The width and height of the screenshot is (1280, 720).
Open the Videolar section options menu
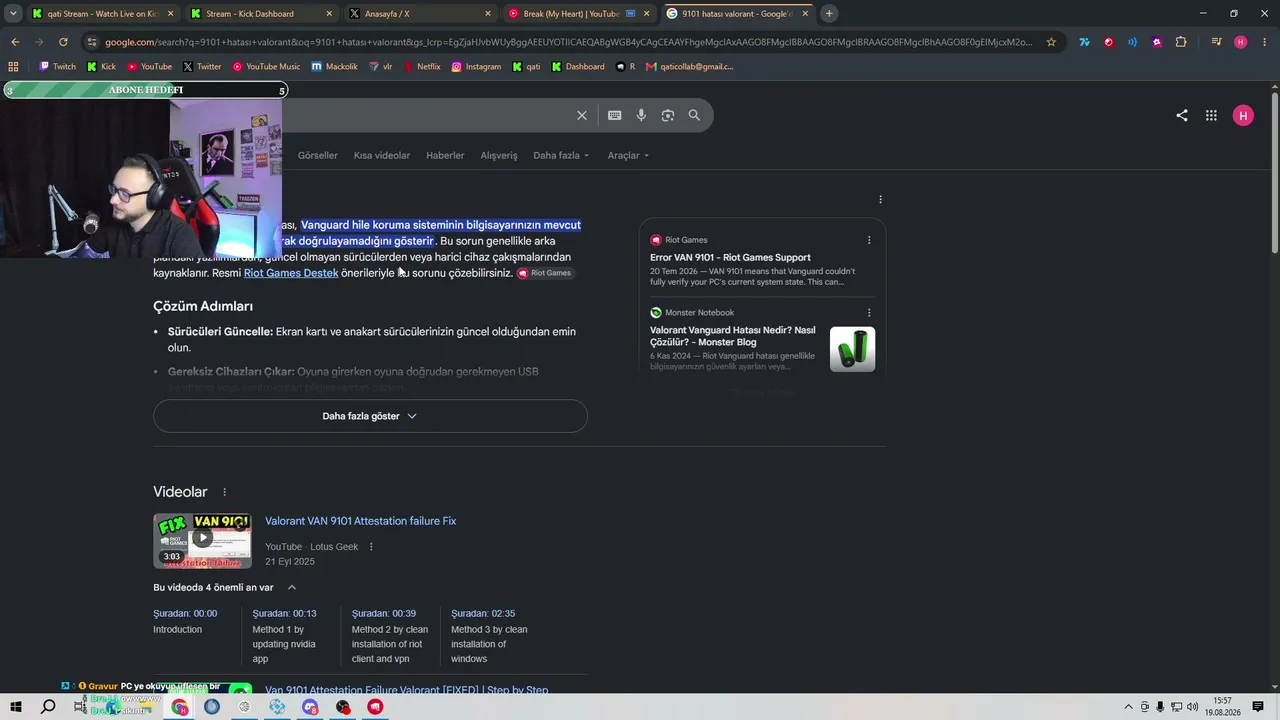click(x=224, y=492)
